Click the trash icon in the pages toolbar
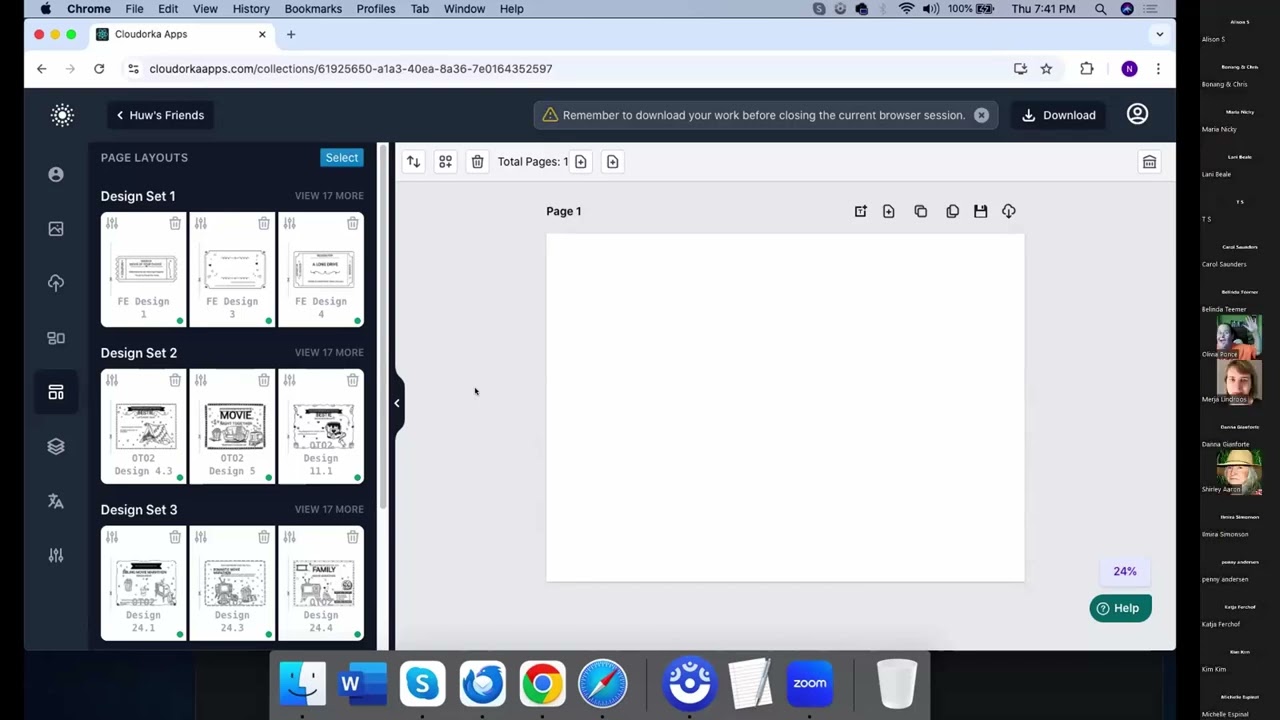This screenshot has height=720, width=1280. click(477, 161)
